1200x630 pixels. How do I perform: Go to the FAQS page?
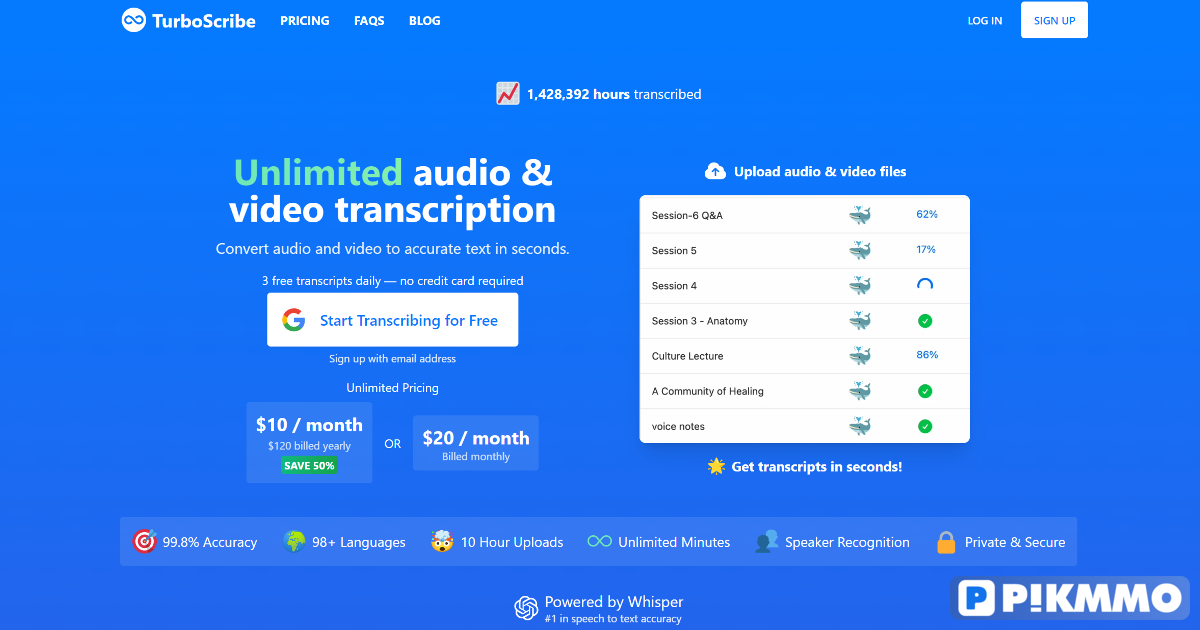tap(369, 20)
